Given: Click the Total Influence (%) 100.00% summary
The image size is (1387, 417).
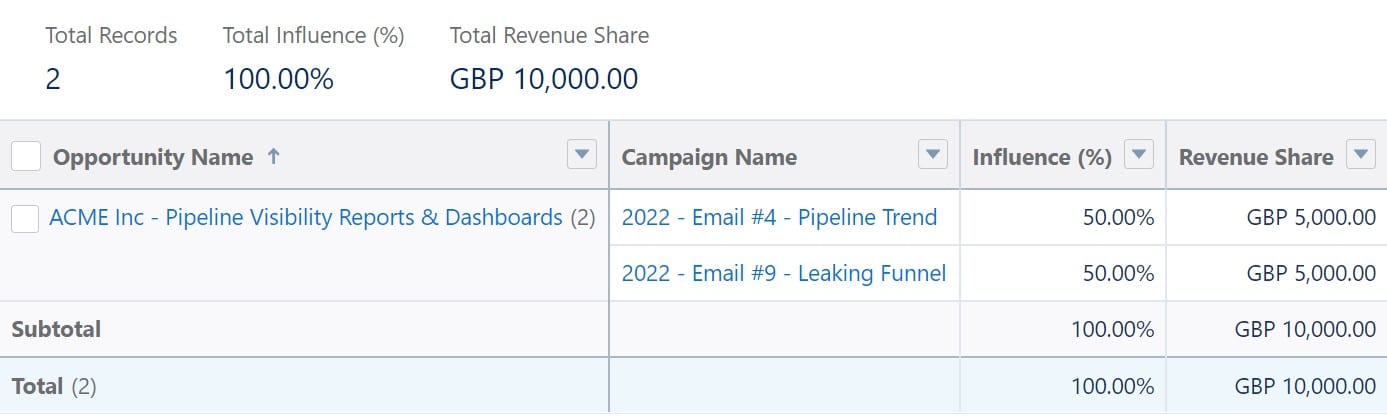Looking at the screenshot, I should click(278, 79).
